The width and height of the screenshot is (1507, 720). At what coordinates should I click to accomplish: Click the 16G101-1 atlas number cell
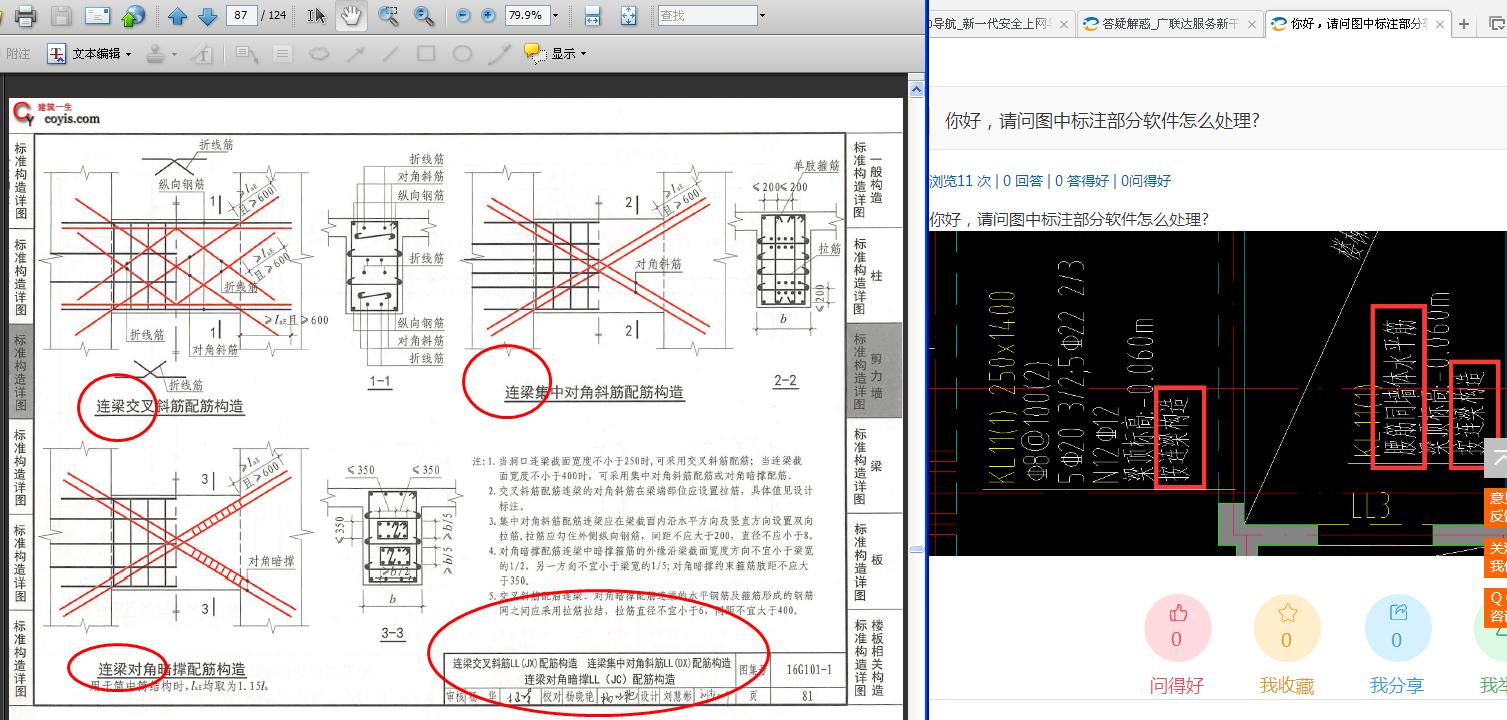pos(809,670)
